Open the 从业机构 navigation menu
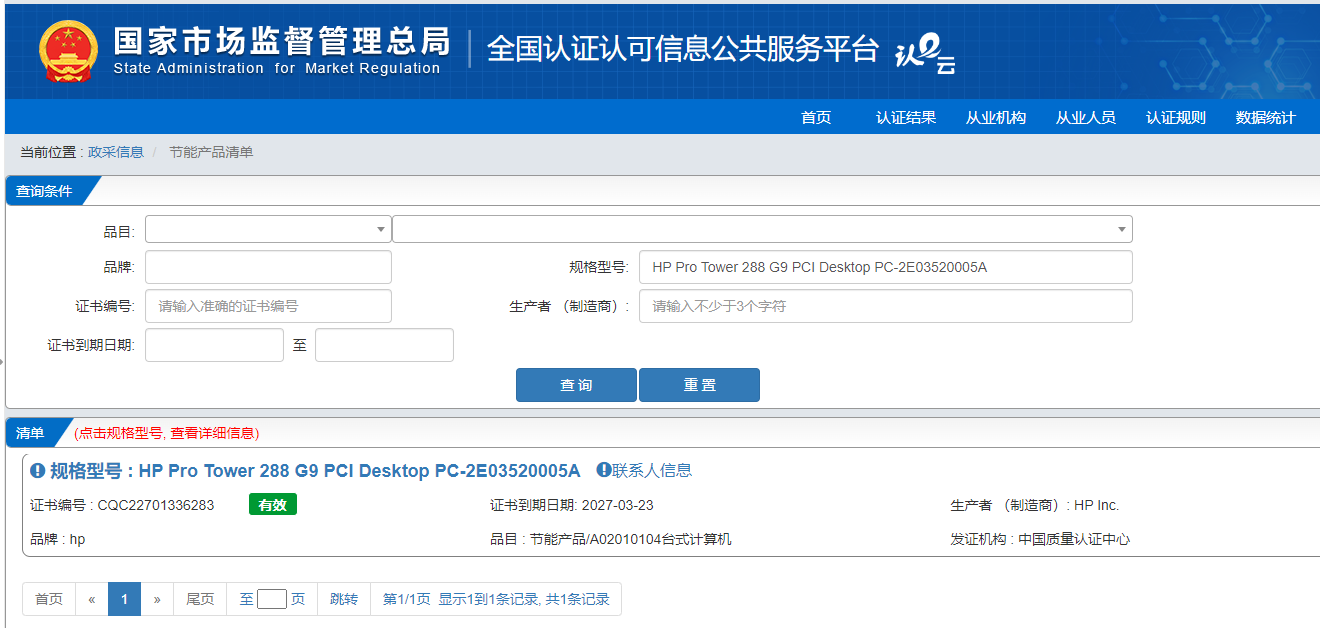The height and width of the screenshot is (628, 1320). 996,118
